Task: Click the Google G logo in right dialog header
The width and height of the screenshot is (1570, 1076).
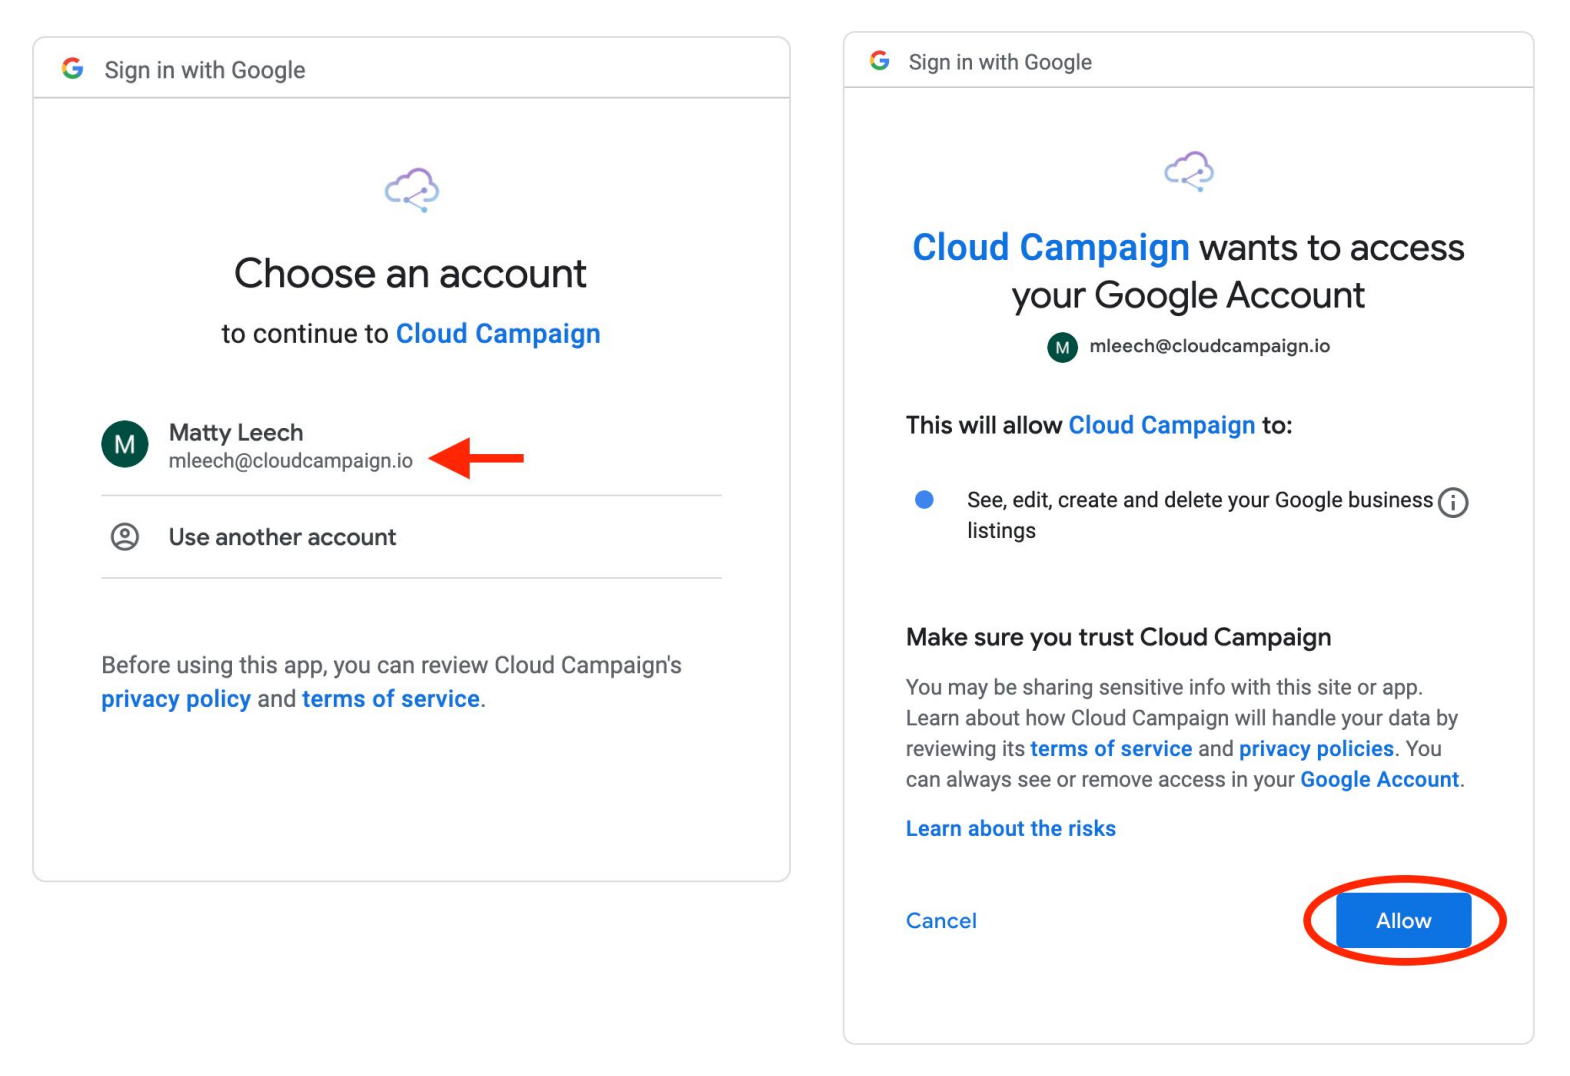Action: 879,61
